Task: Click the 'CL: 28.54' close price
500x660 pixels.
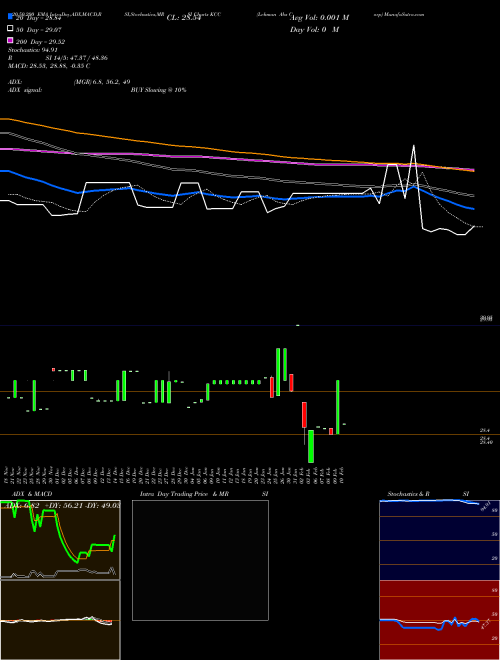Action: (184, 18)
